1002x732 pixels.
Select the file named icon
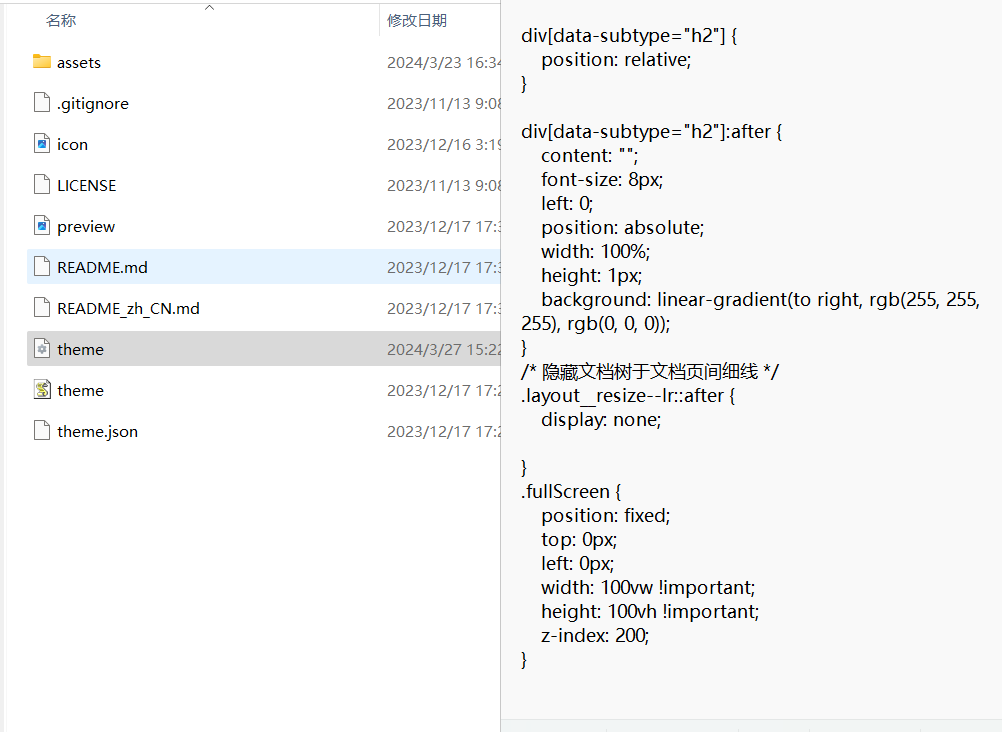coord(72,144)
